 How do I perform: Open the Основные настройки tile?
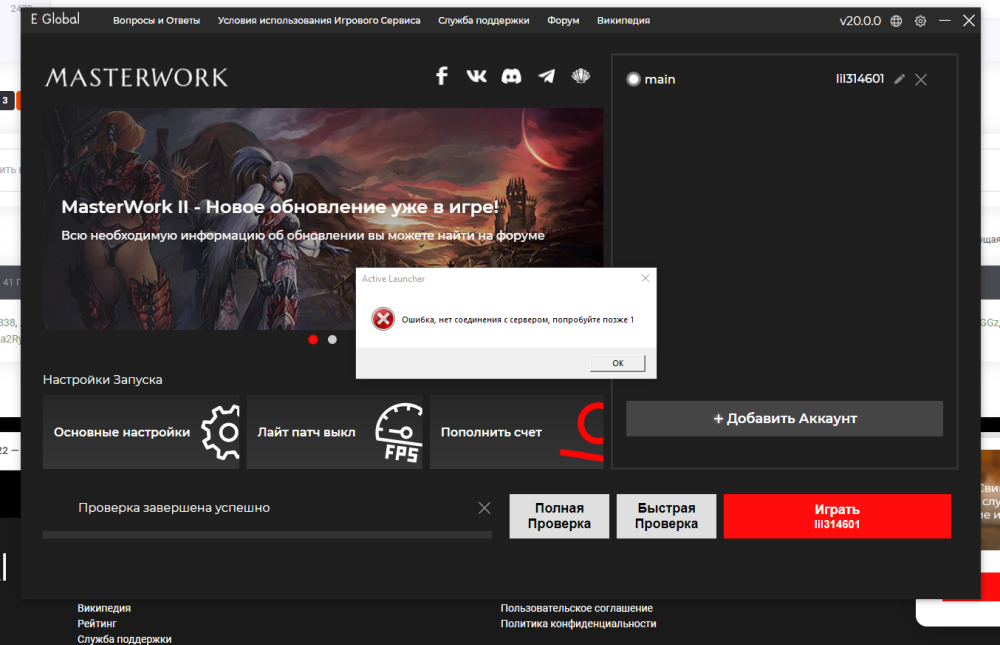pyautogui.click(x=141, y=432)
